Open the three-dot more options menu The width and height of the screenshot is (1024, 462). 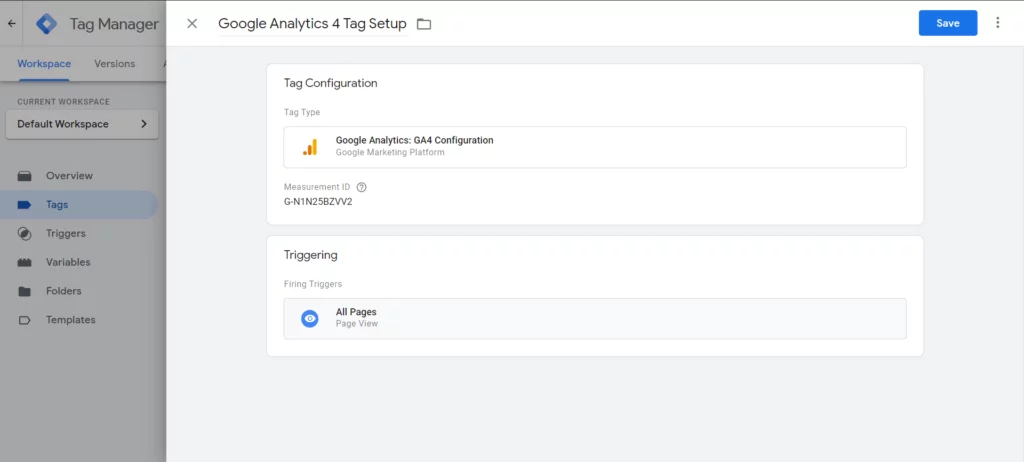pyautogui.click(x=997, y=23)
